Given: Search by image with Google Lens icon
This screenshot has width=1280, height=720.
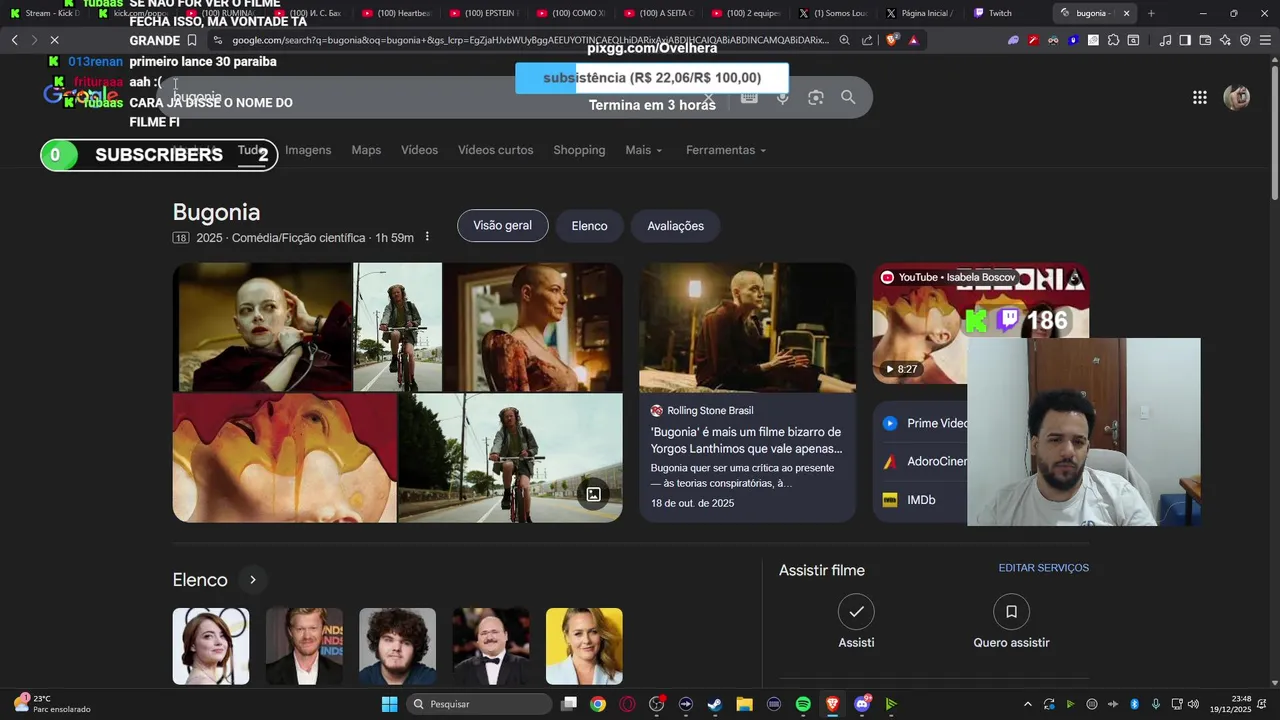Looking at the screenshot, I should [x=816, y=97].
